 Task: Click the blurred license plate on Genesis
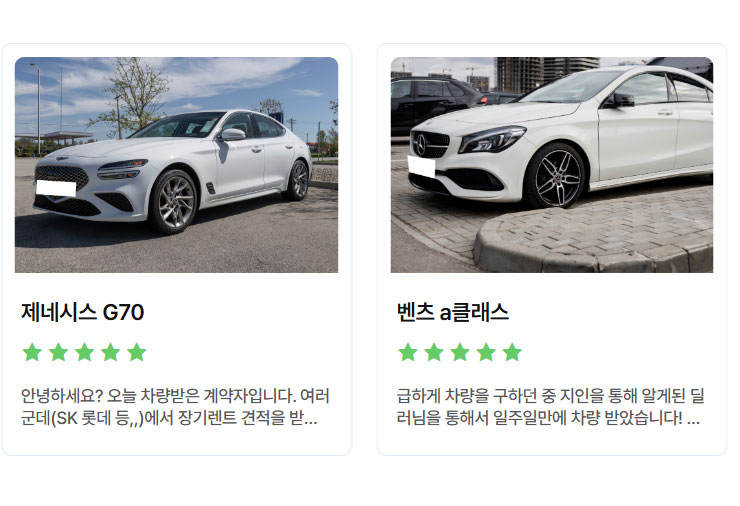click(x=56, y=188)
